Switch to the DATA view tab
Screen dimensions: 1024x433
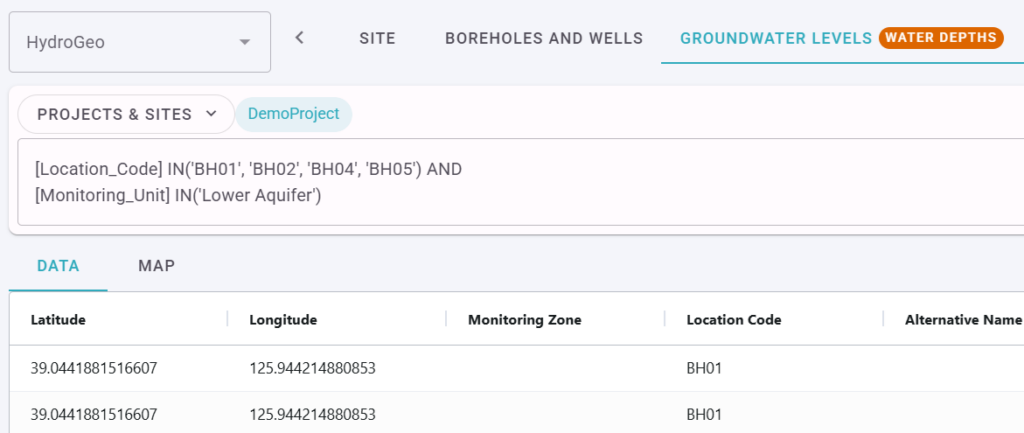point(58,266)
